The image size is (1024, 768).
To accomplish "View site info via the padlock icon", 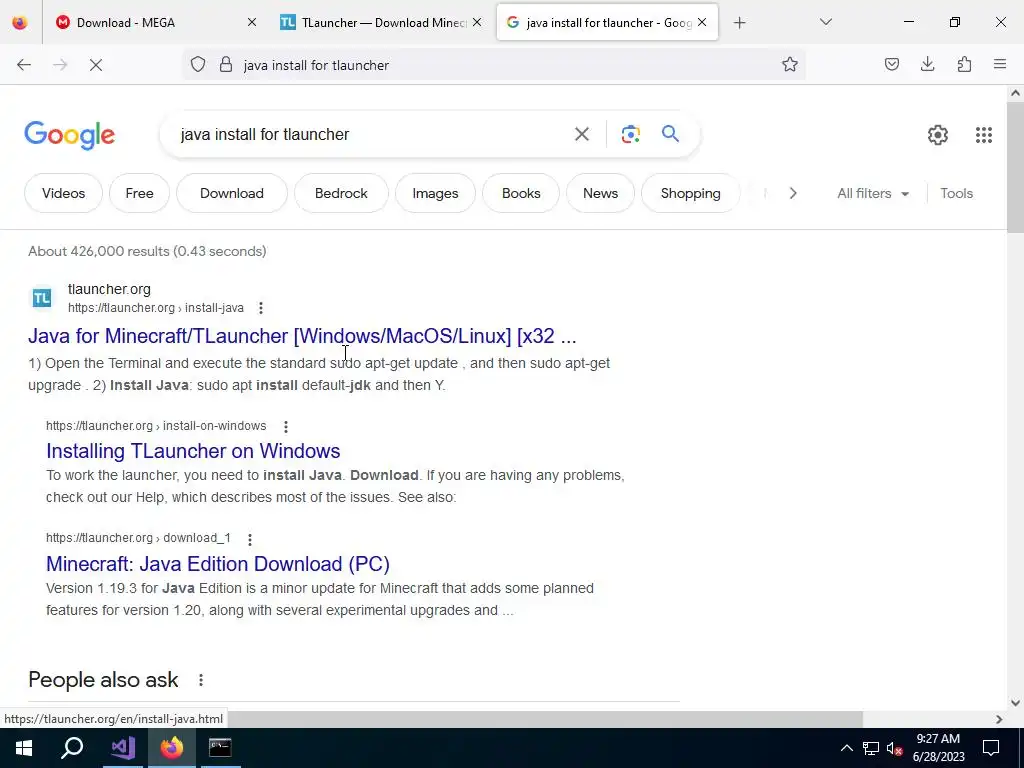I will coord(226,65).
